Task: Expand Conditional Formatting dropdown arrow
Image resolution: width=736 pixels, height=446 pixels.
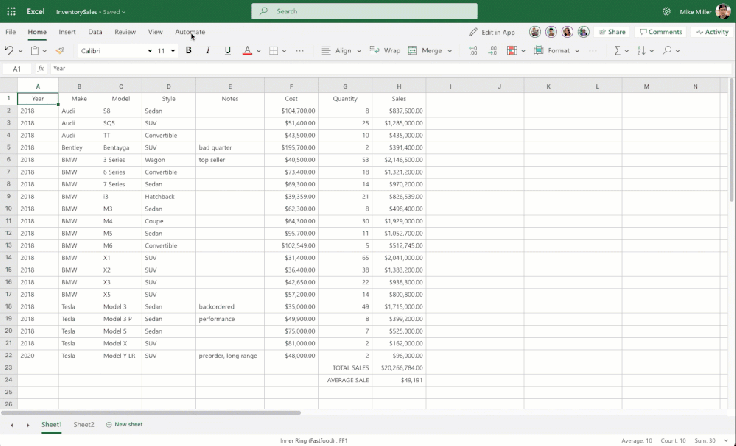Action: [523, 51]
